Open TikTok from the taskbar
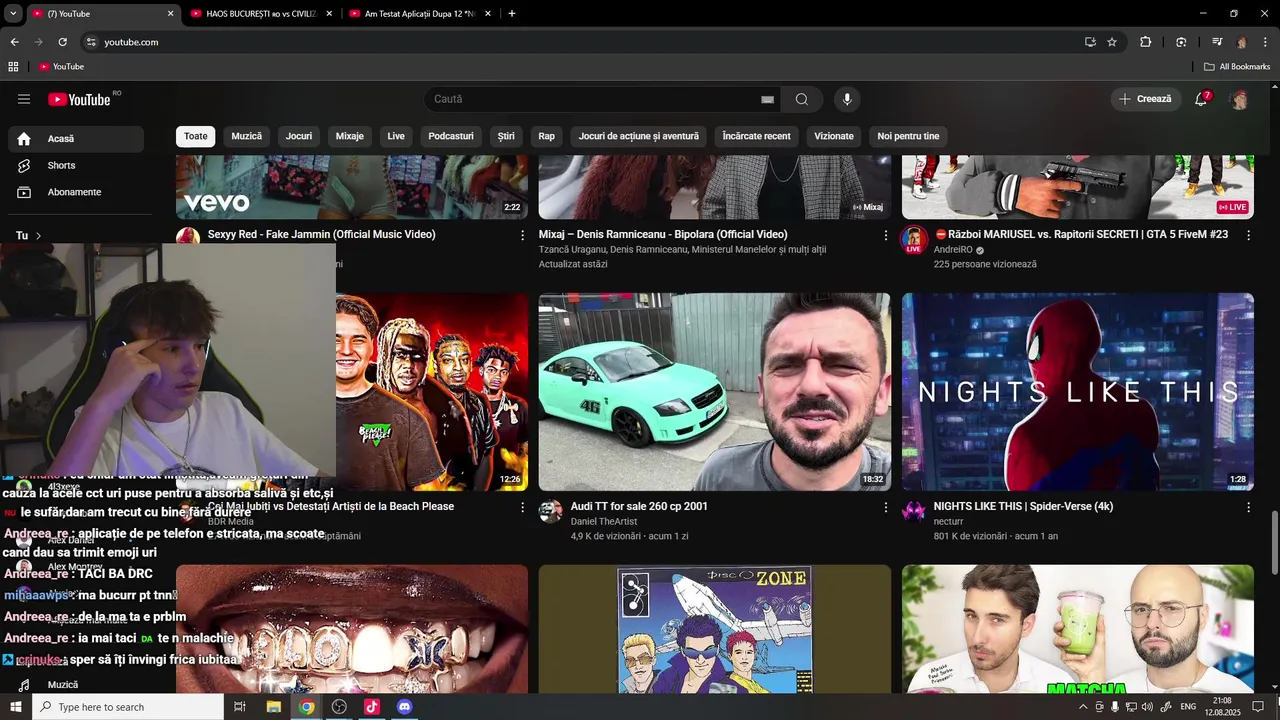Screen dimensions: 1280x720 pyautogui.click(x=371, y=707)
